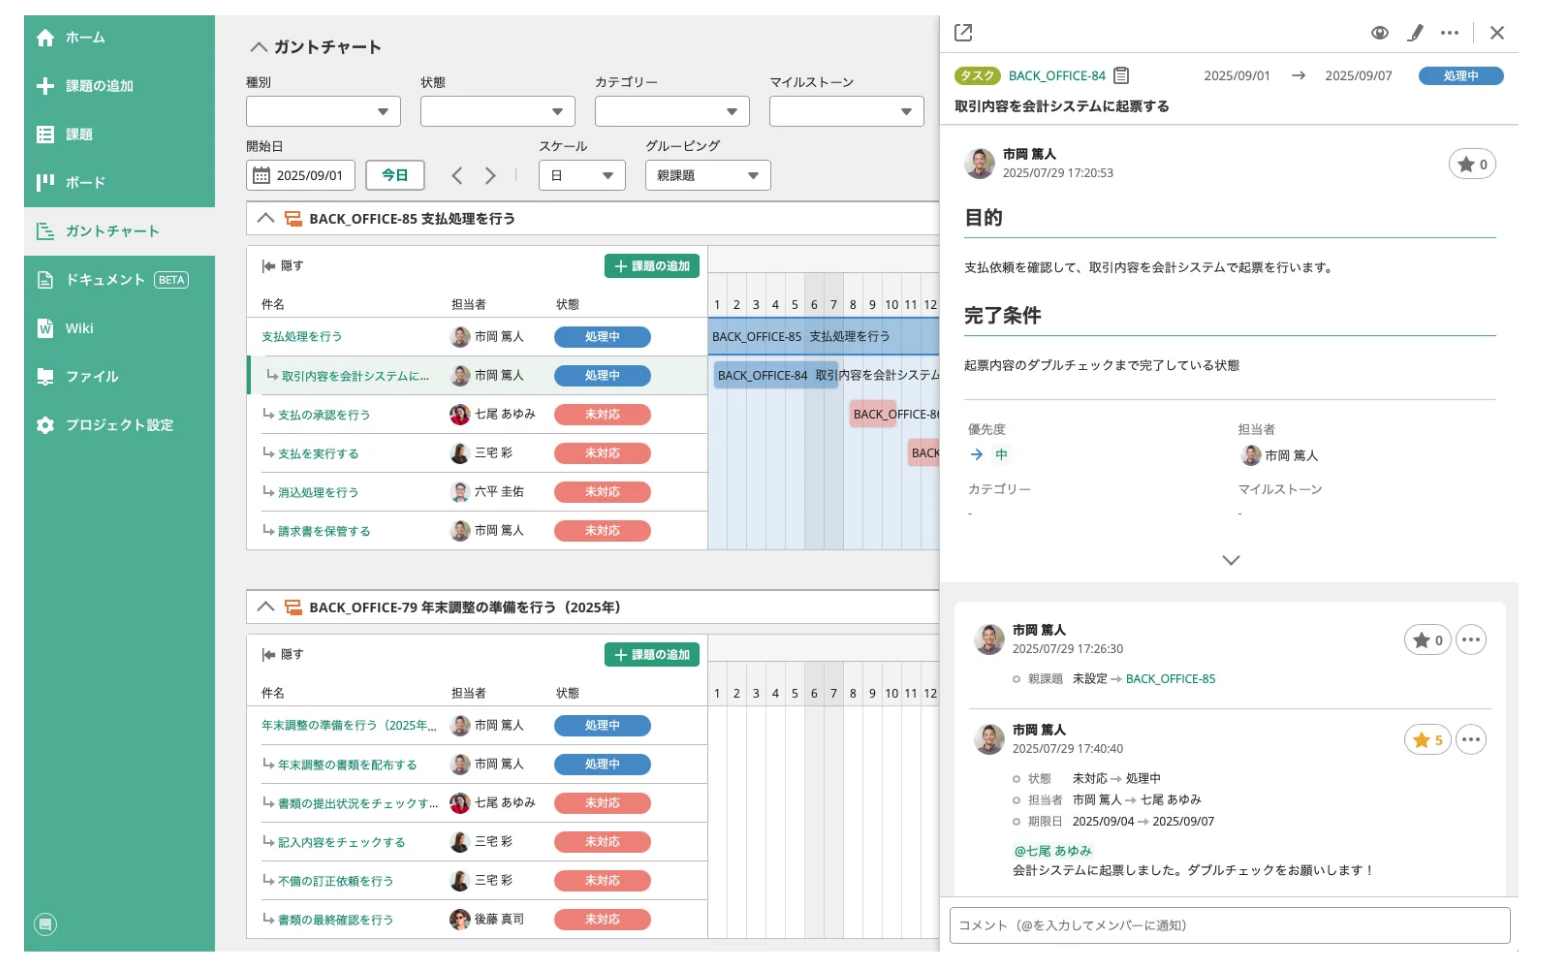
Task: Open the 支払処理を行う issue link
Action: (x=302, y=337)
